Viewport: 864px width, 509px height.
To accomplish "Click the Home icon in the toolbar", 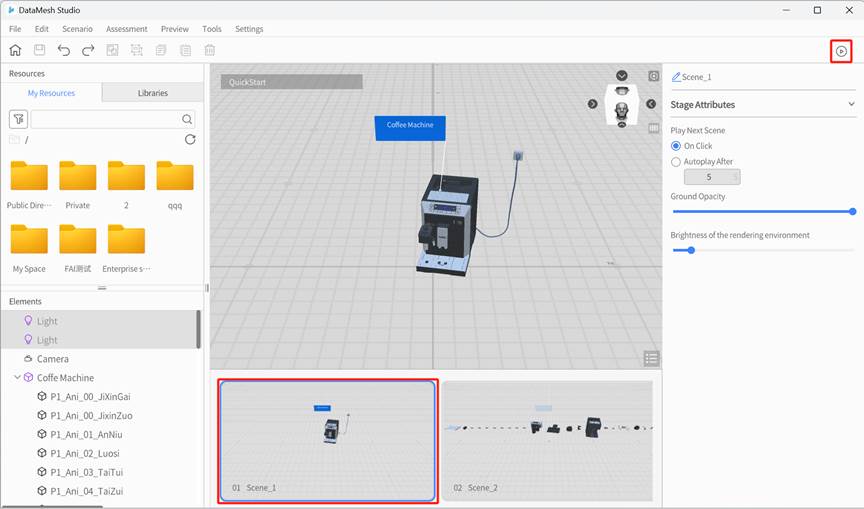I will pyautogui.click(x=15, y=50).
